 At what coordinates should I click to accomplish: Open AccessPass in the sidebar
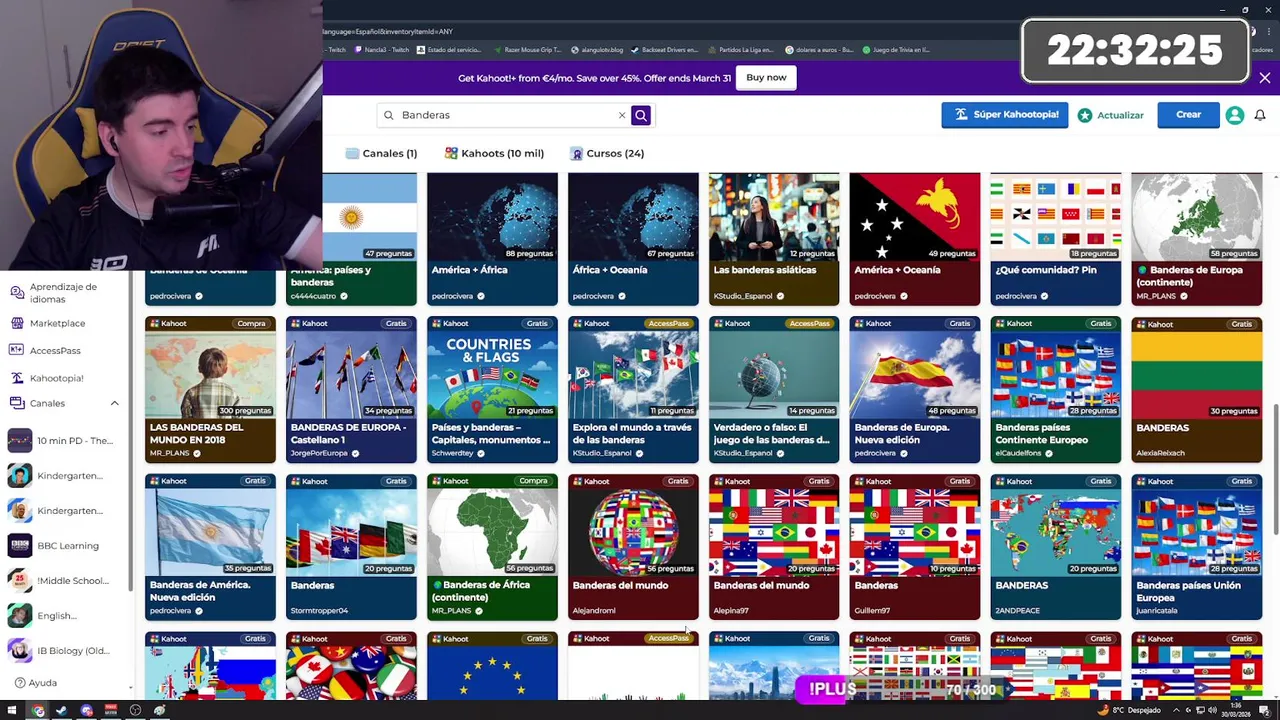[x=55, y=350]
